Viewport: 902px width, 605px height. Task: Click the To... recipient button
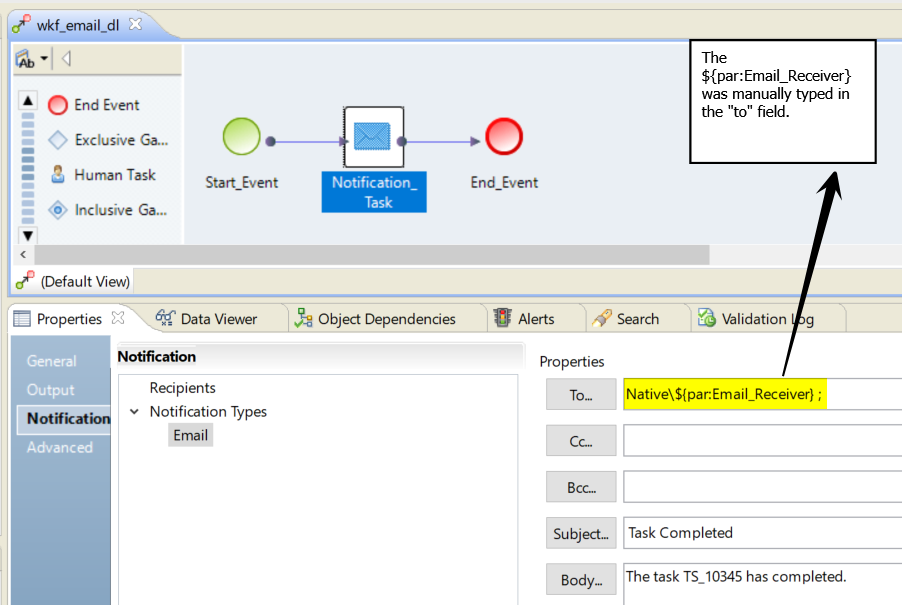point(581,395)
